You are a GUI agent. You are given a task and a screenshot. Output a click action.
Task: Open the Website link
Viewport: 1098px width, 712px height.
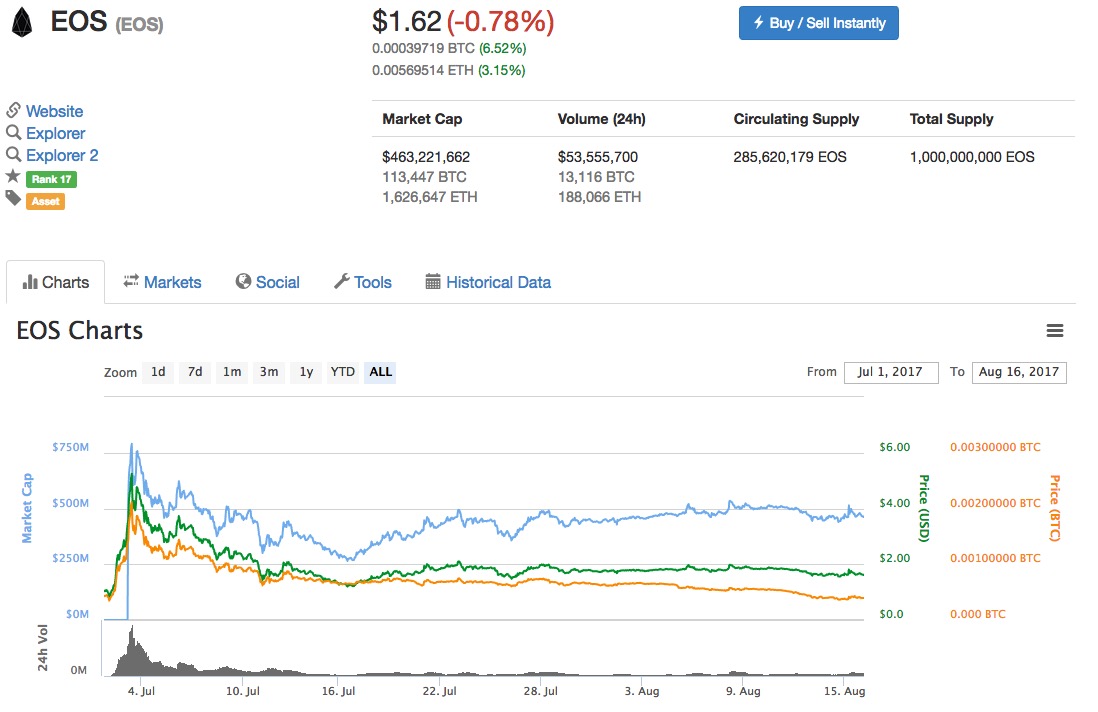pyautogui.click(x=54, y=111)
